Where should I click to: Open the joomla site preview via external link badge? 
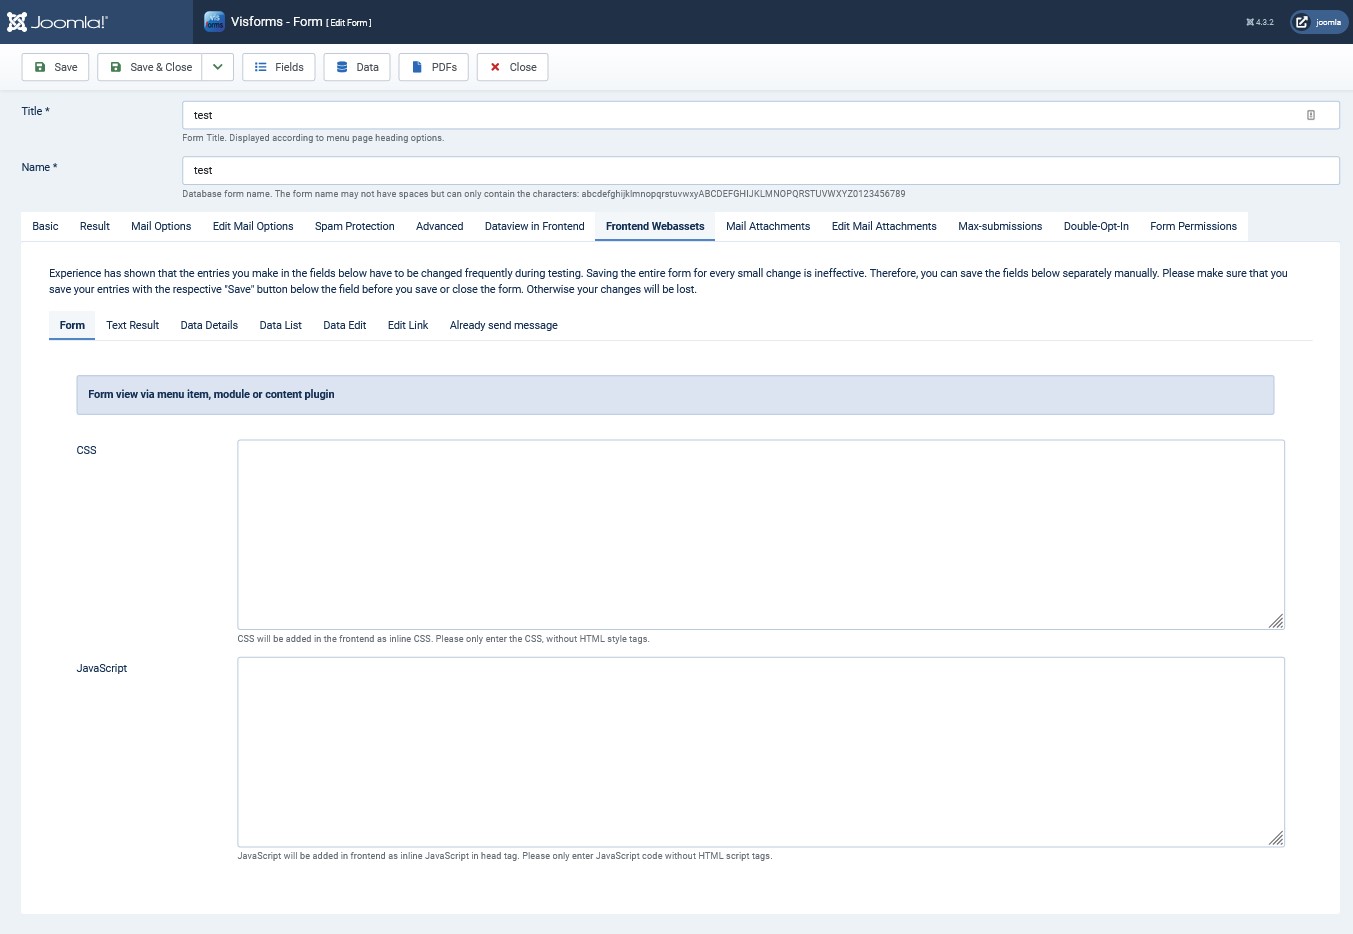click(1317, 21)
